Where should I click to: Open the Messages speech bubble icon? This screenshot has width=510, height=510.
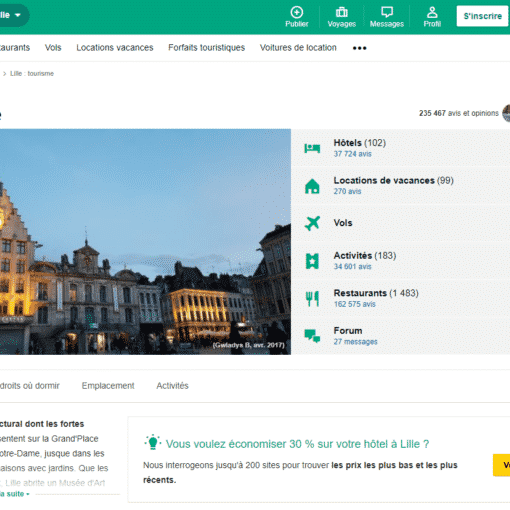point(387,12)
